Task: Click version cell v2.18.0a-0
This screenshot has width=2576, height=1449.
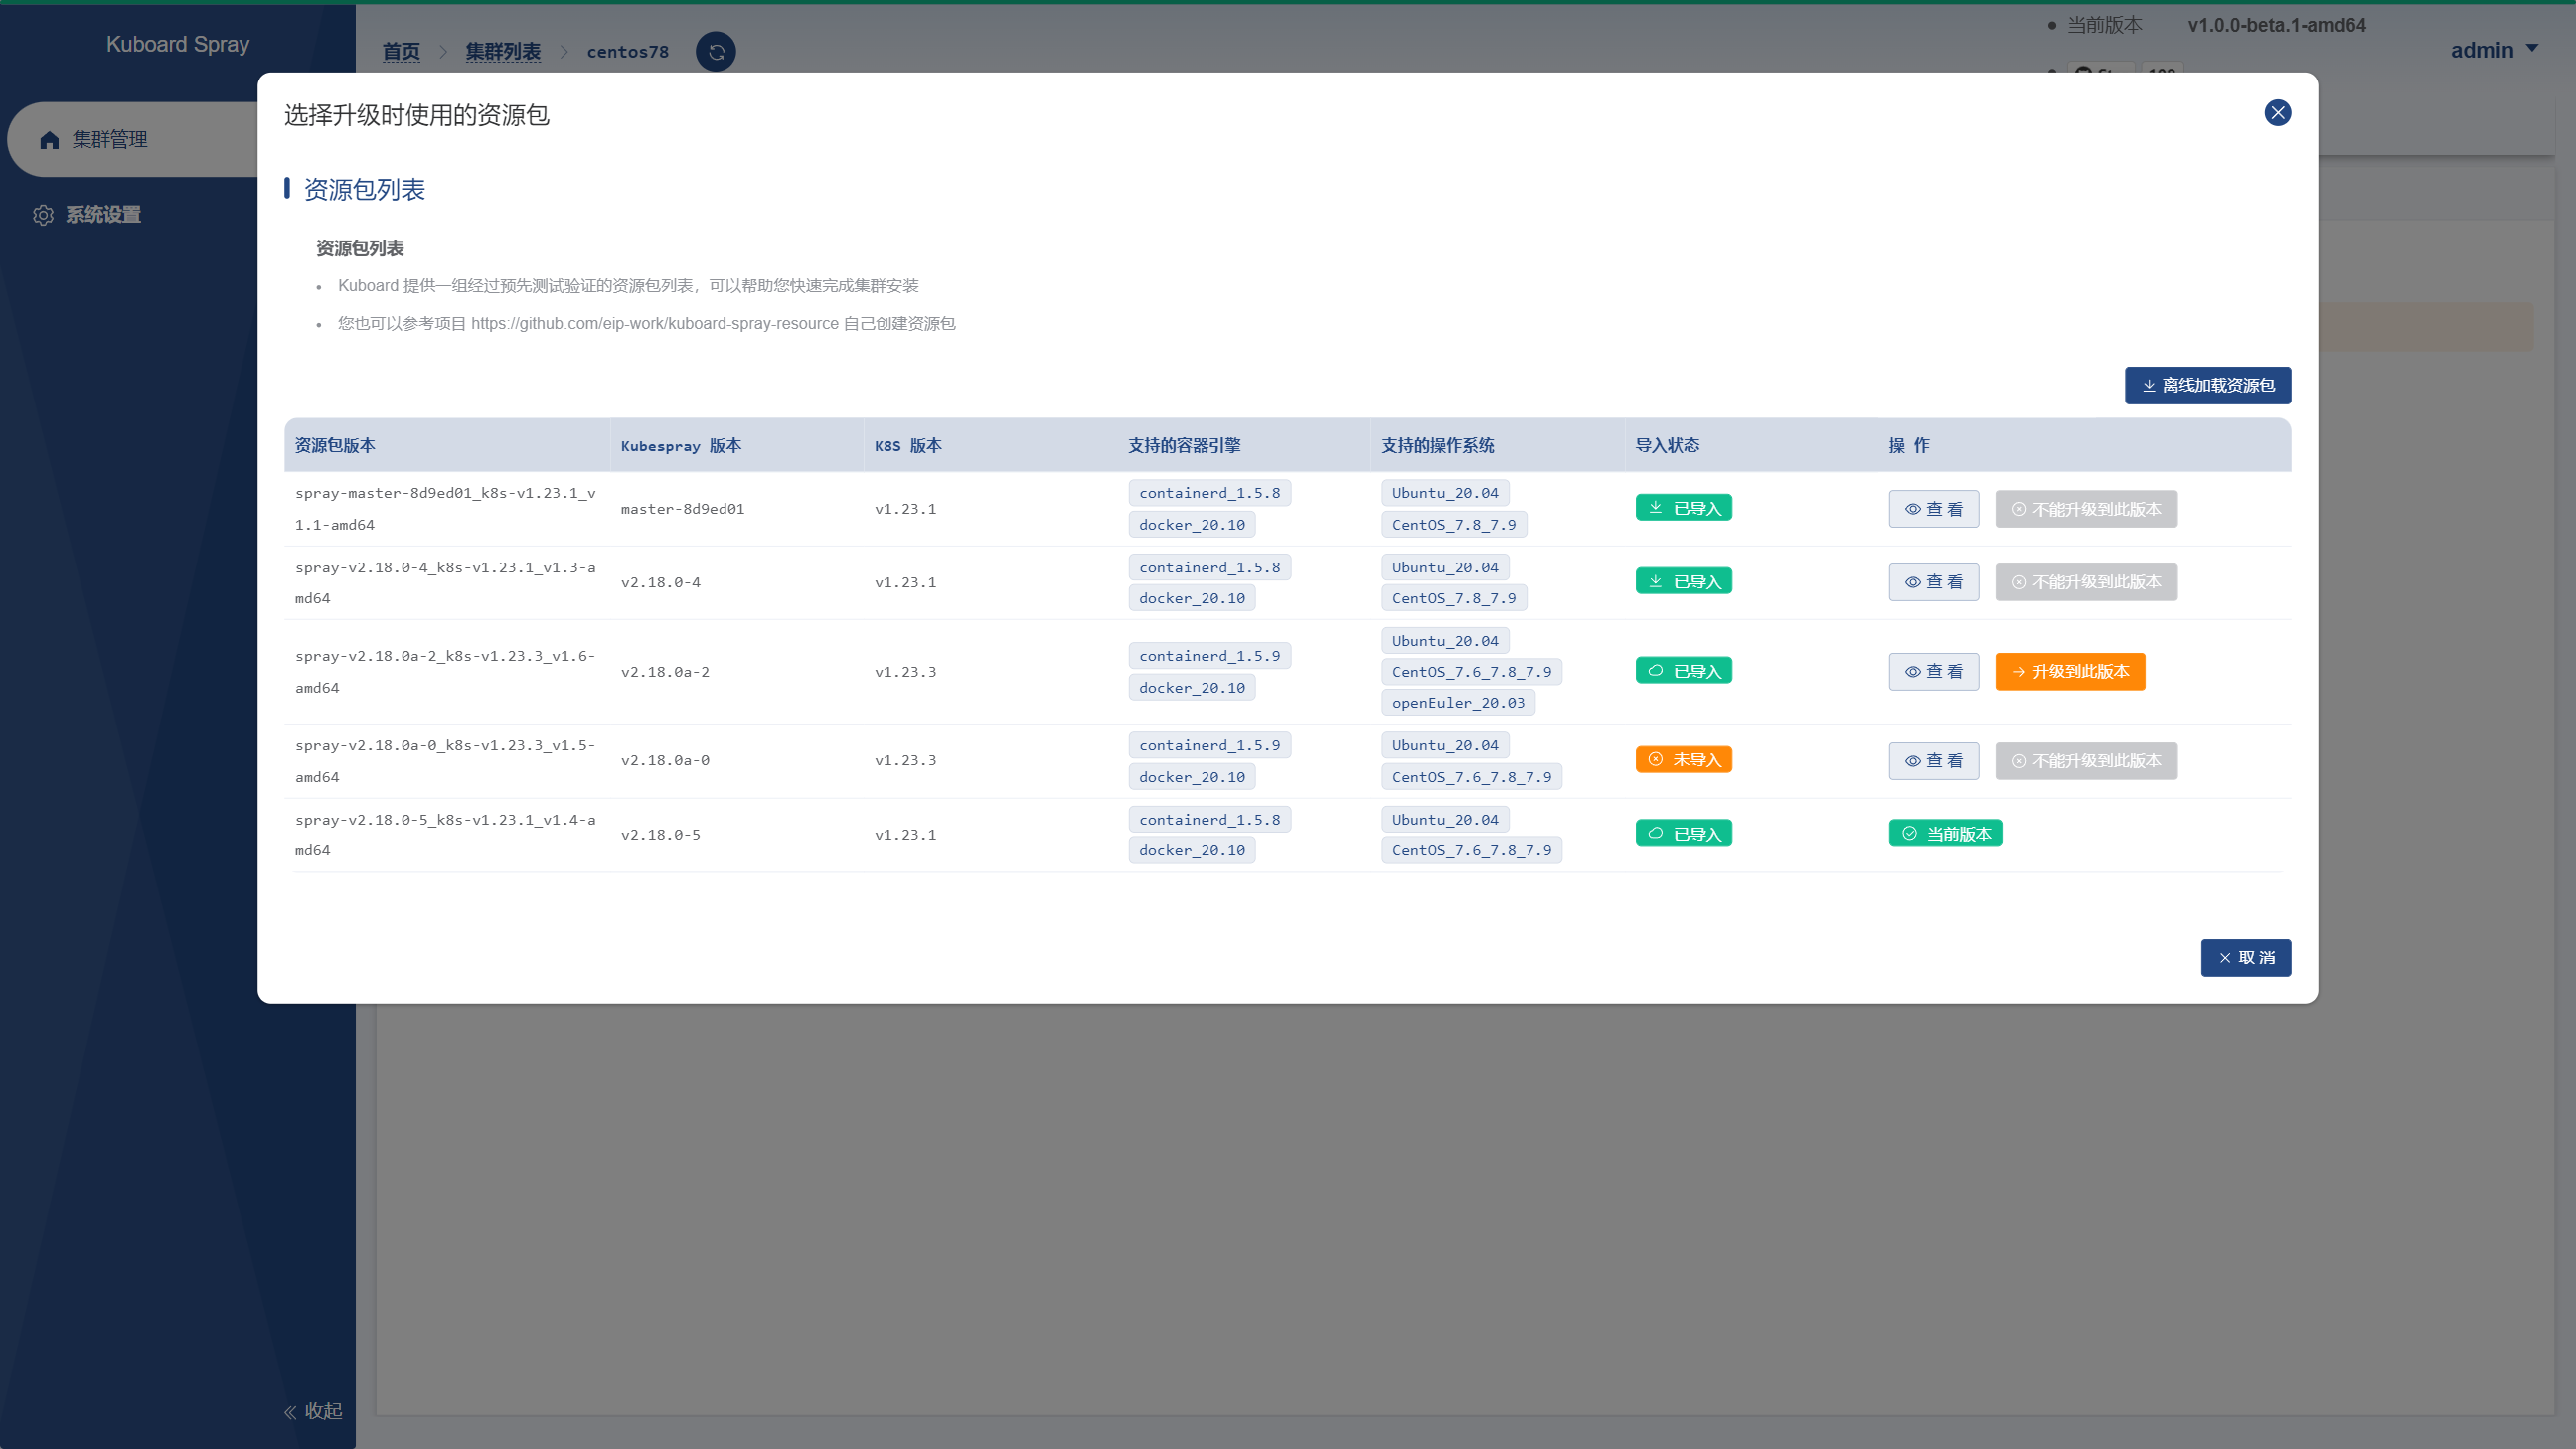Action: [x=665, y=761]
